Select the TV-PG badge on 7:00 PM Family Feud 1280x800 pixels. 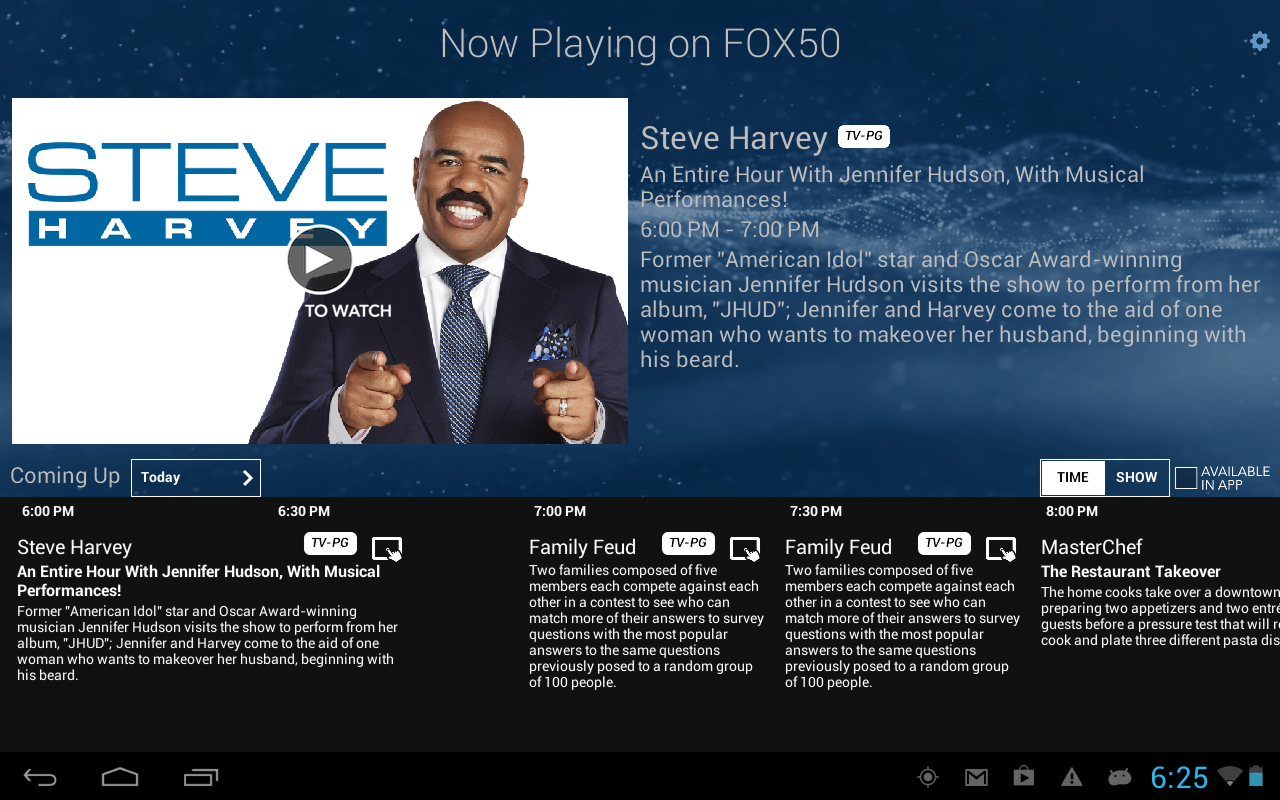pos(688,543)
